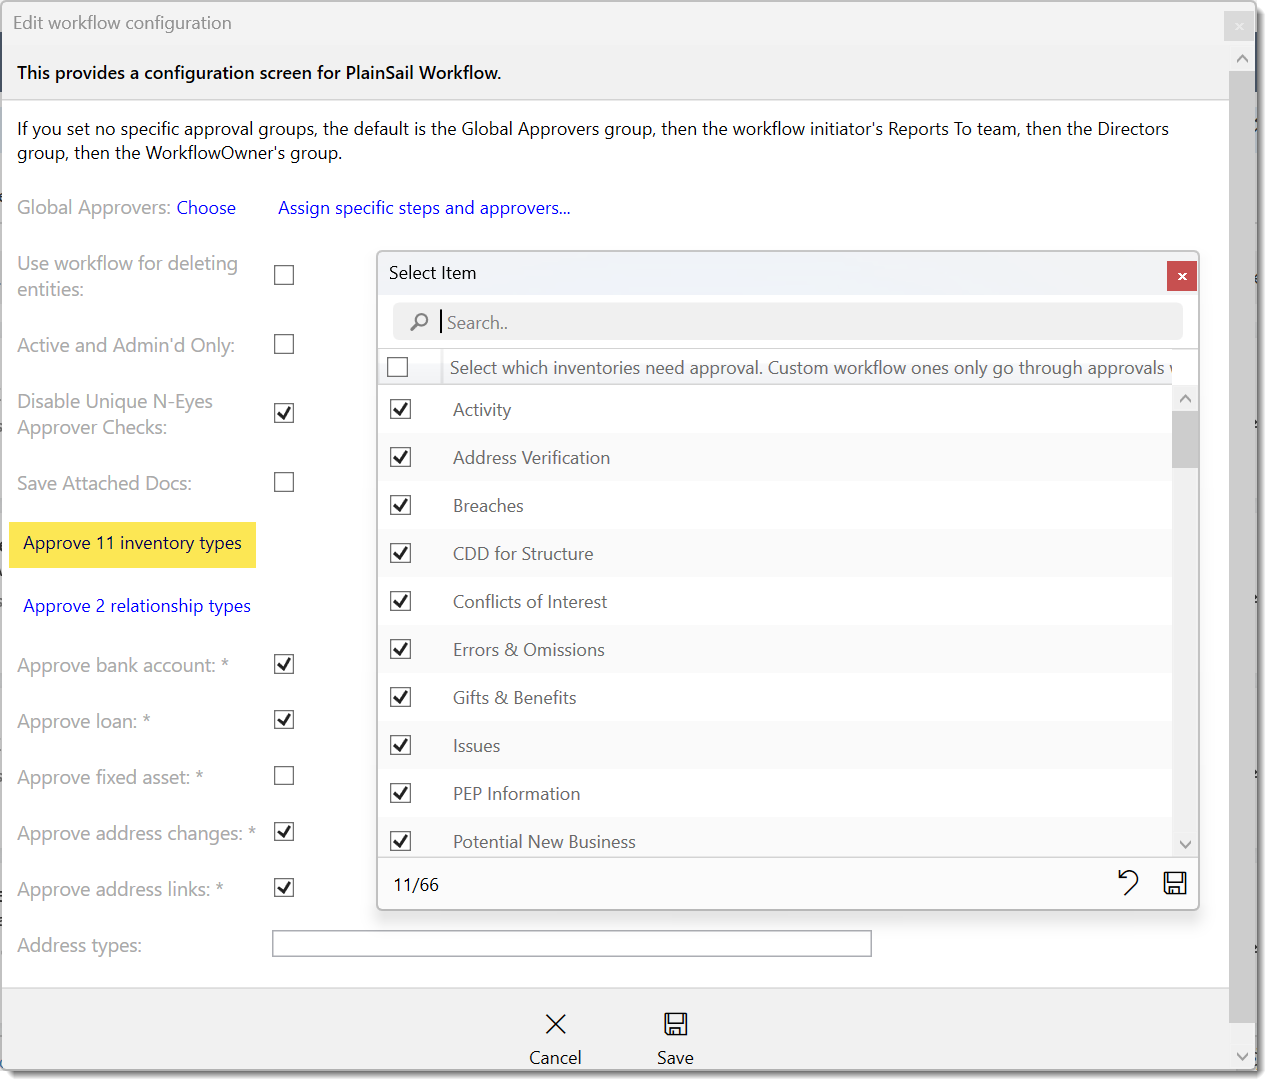The height and width of the screenshot is (1086, 1272).
Task: Uncheck the PEP Information inventory item
Action: coord(400,793)
